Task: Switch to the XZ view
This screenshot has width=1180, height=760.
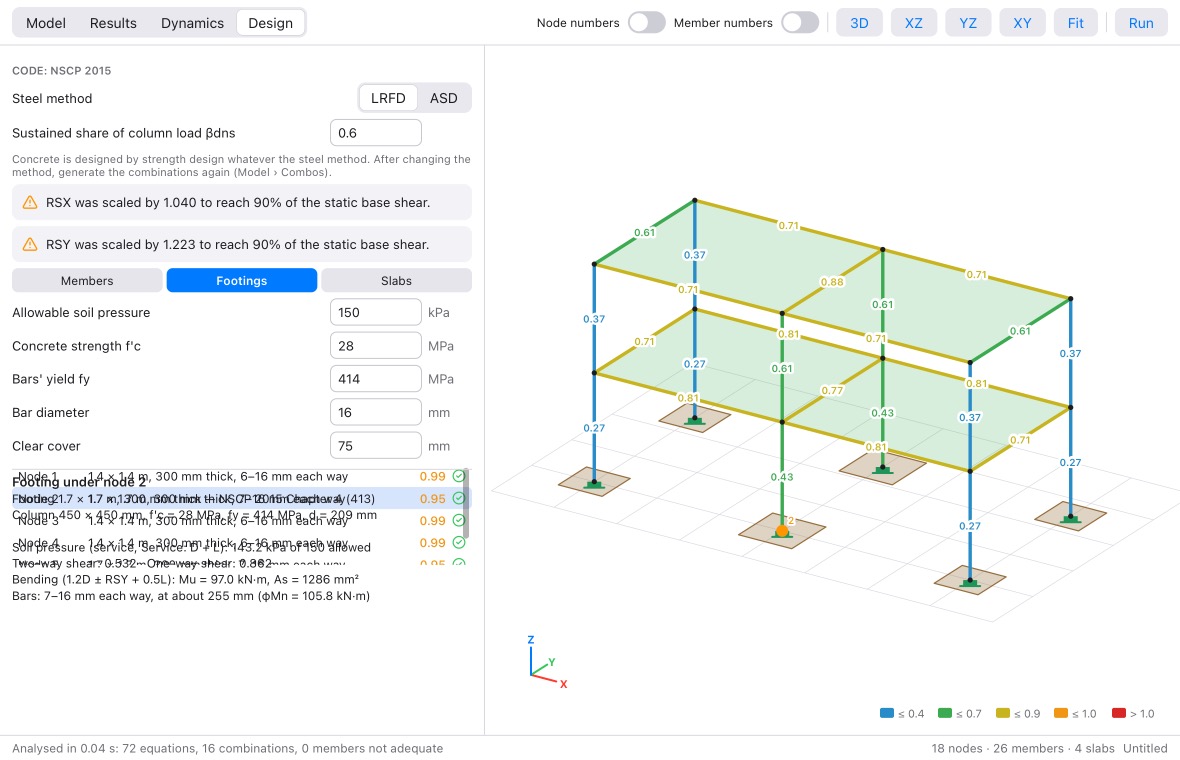Action: 914,23
